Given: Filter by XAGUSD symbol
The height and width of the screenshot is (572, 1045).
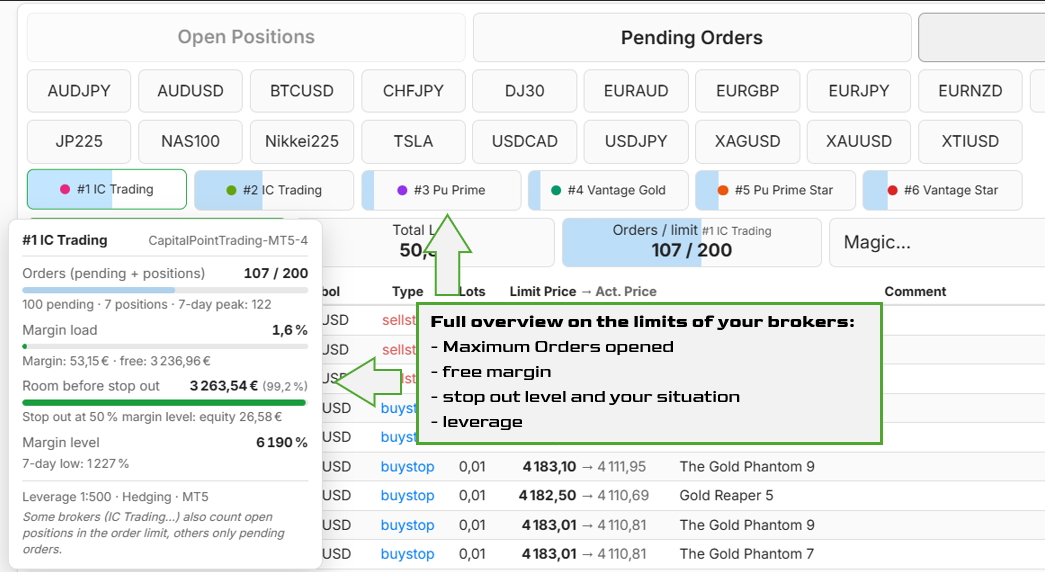Looking at the screenshot, I should (x=748, y=141).
